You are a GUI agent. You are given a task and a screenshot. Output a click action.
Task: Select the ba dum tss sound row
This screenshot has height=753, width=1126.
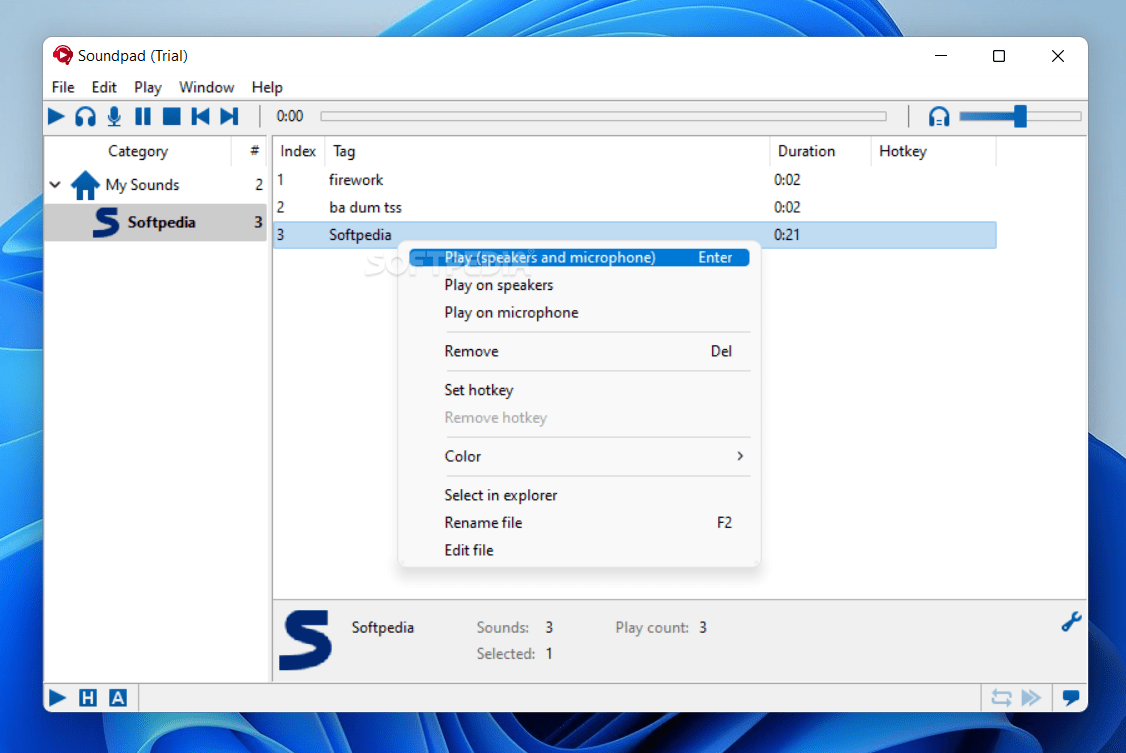pos(635,207)
